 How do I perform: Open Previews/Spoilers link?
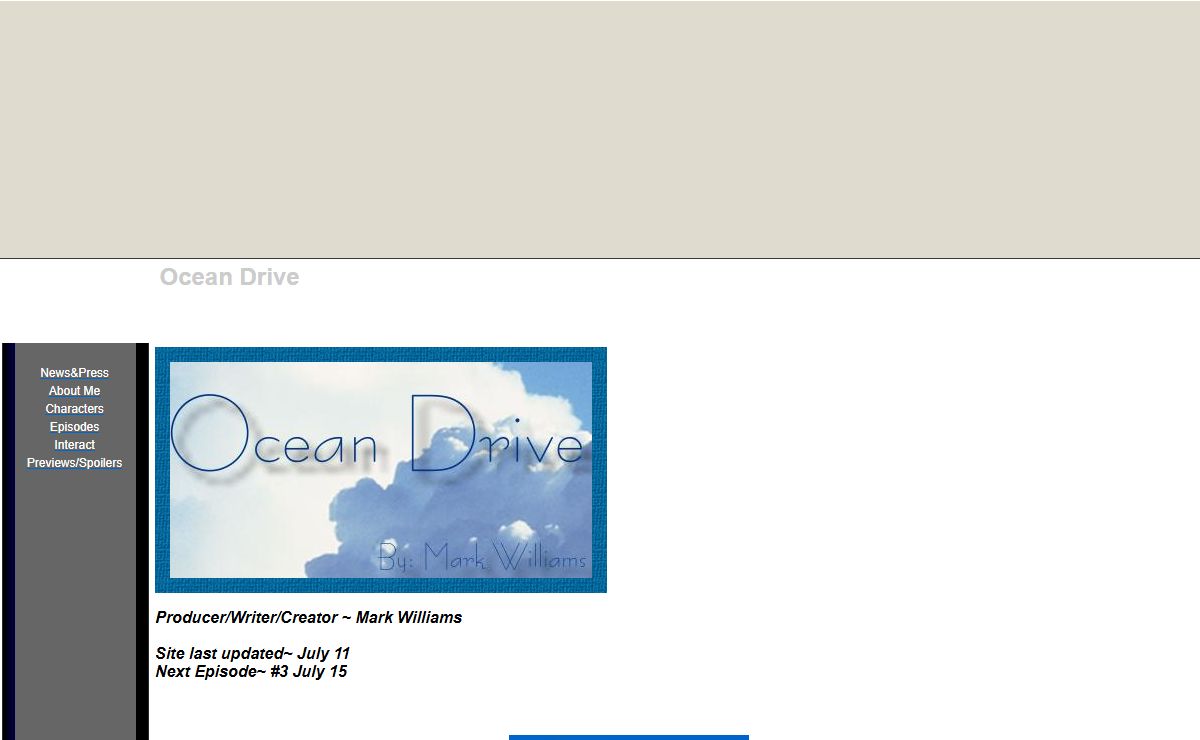pyautogui.click(x=74, y=463)
